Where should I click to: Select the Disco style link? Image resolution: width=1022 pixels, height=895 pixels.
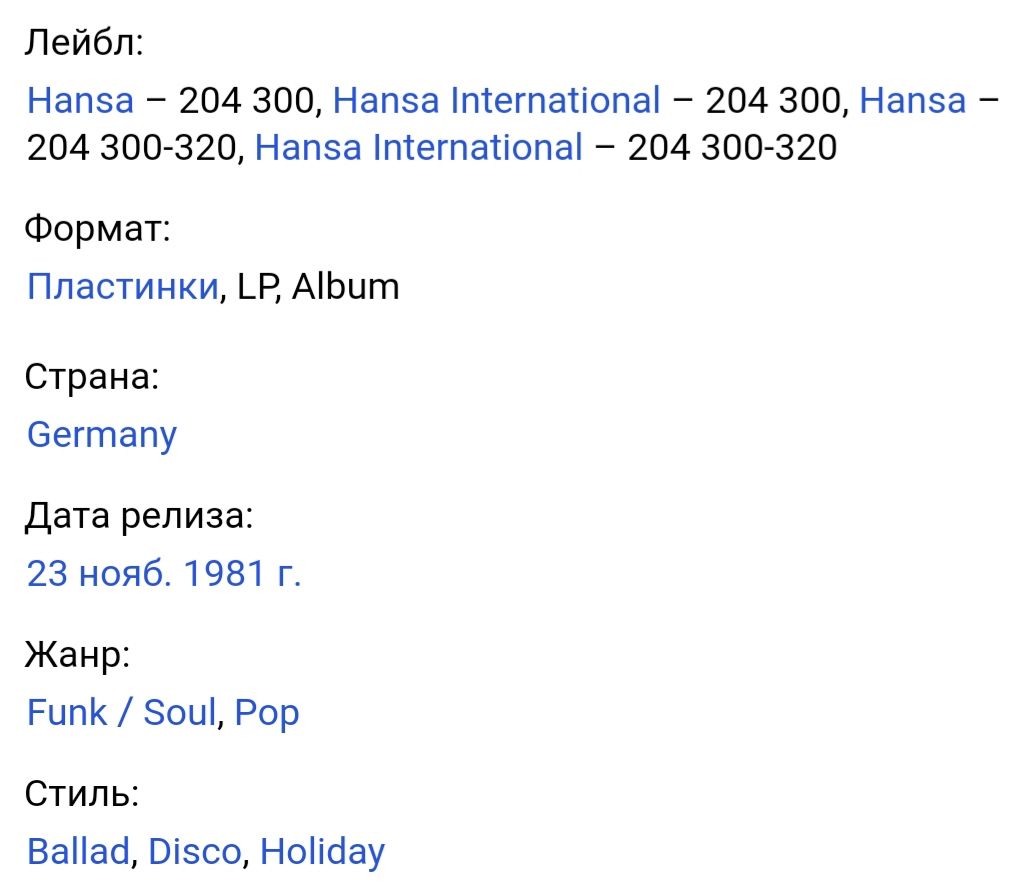195,851
